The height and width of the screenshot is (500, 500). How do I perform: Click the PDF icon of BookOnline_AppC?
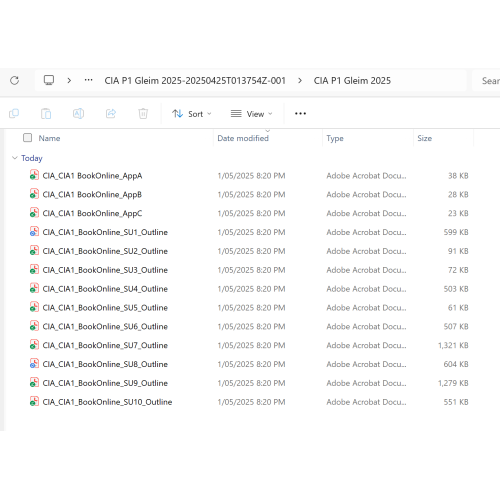[34, 213]
